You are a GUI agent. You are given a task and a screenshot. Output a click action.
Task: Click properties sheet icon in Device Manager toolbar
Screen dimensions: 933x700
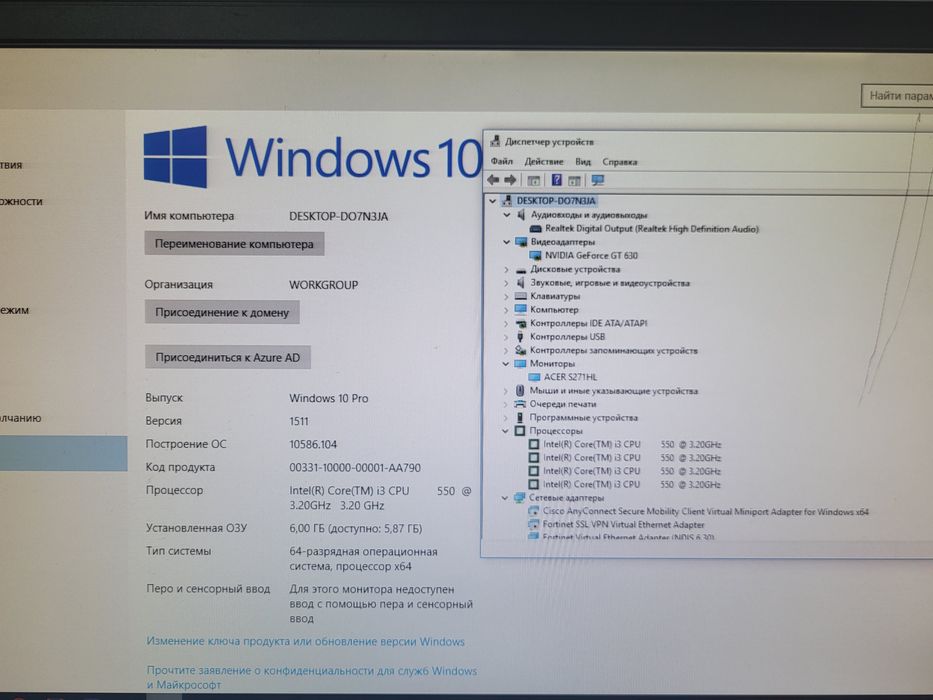click(x=574, y=180)
